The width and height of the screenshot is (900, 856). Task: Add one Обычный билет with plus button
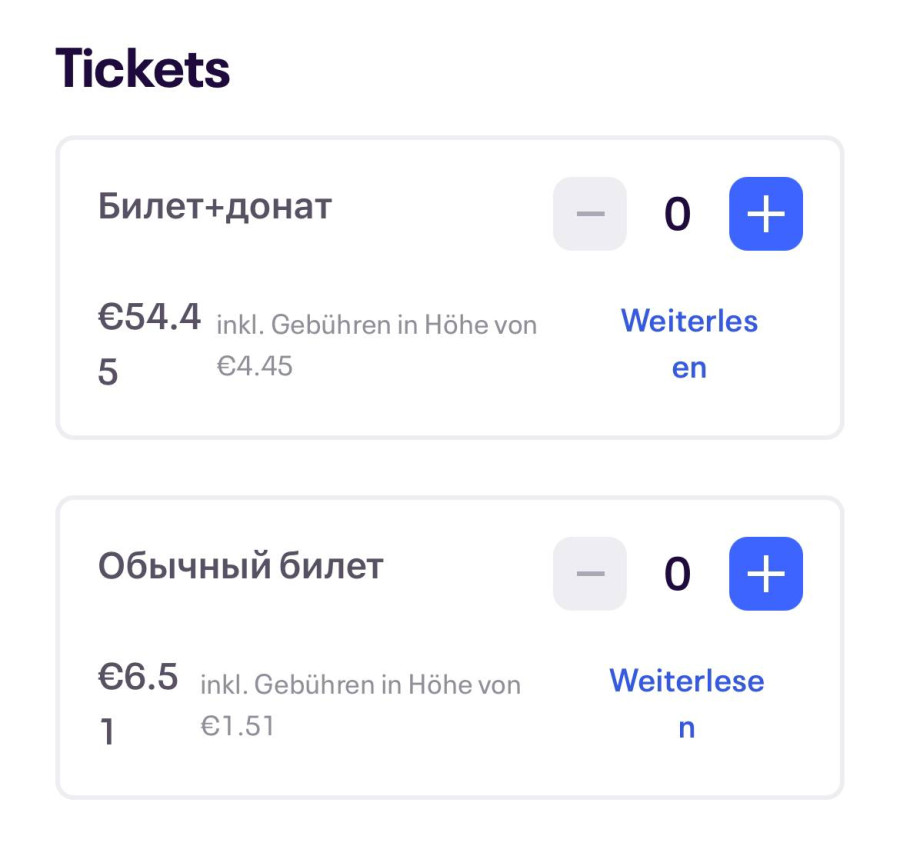pos(766,574)
